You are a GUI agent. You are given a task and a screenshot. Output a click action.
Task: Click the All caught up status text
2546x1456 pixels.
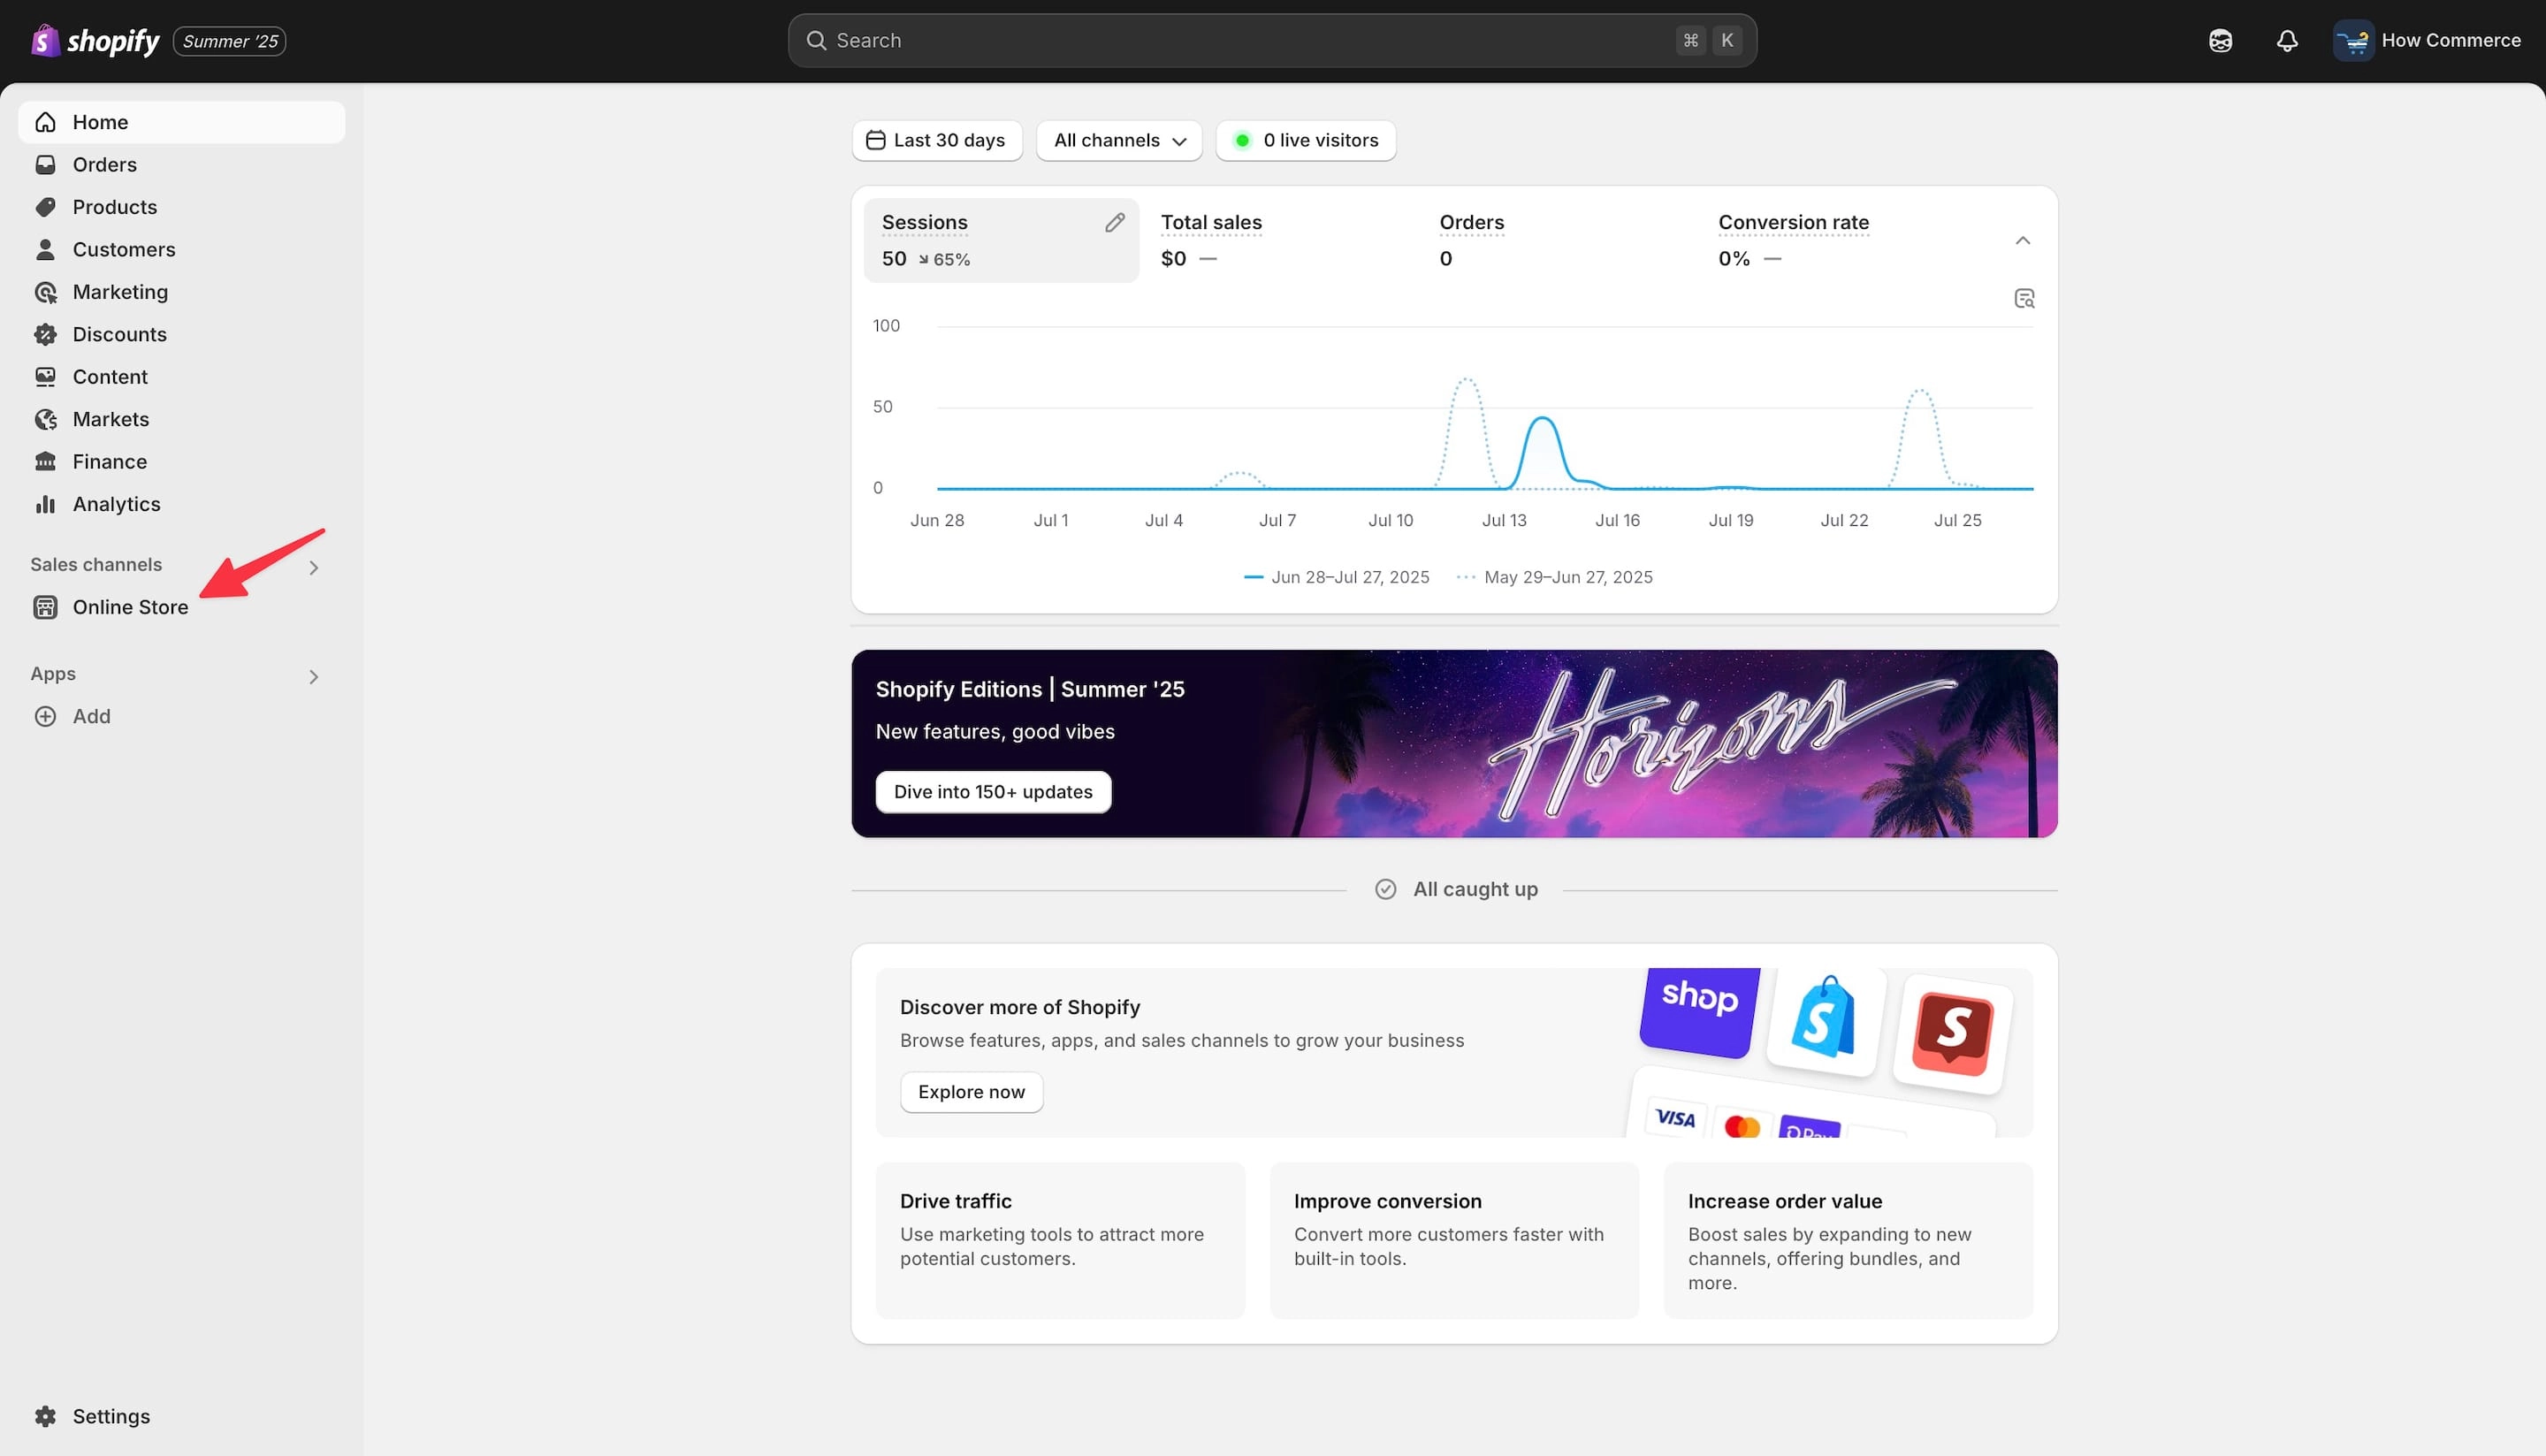1474,890
